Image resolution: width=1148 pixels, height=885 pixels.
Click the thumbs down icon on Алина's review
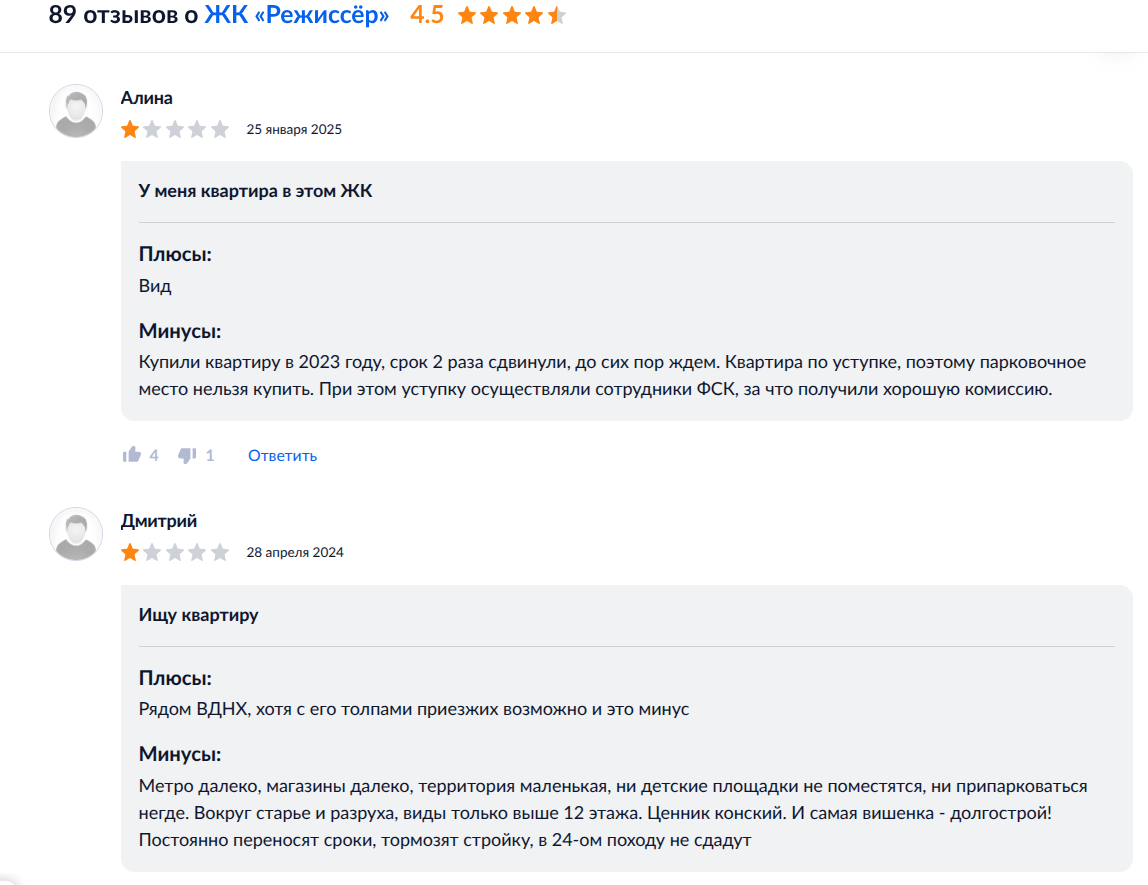pos(187,455)
